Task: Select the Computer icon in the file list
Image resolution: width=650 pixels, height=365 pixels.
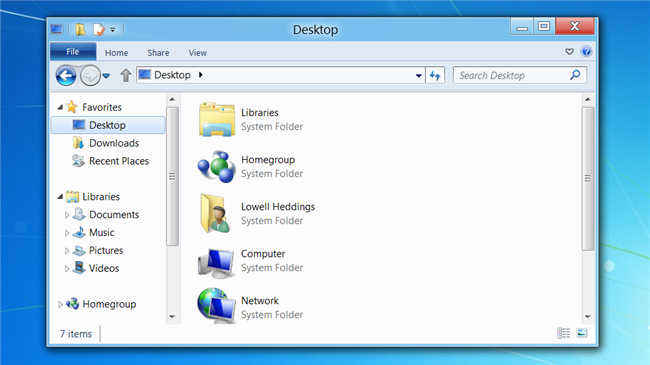Action: click(x=216, y=263)
